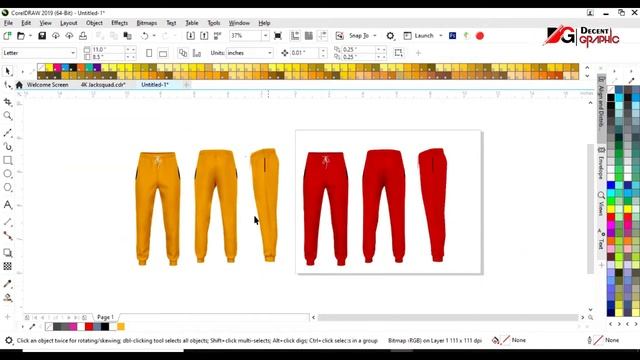
Task: Add a new document tab with plus
Action: point(187,85)
